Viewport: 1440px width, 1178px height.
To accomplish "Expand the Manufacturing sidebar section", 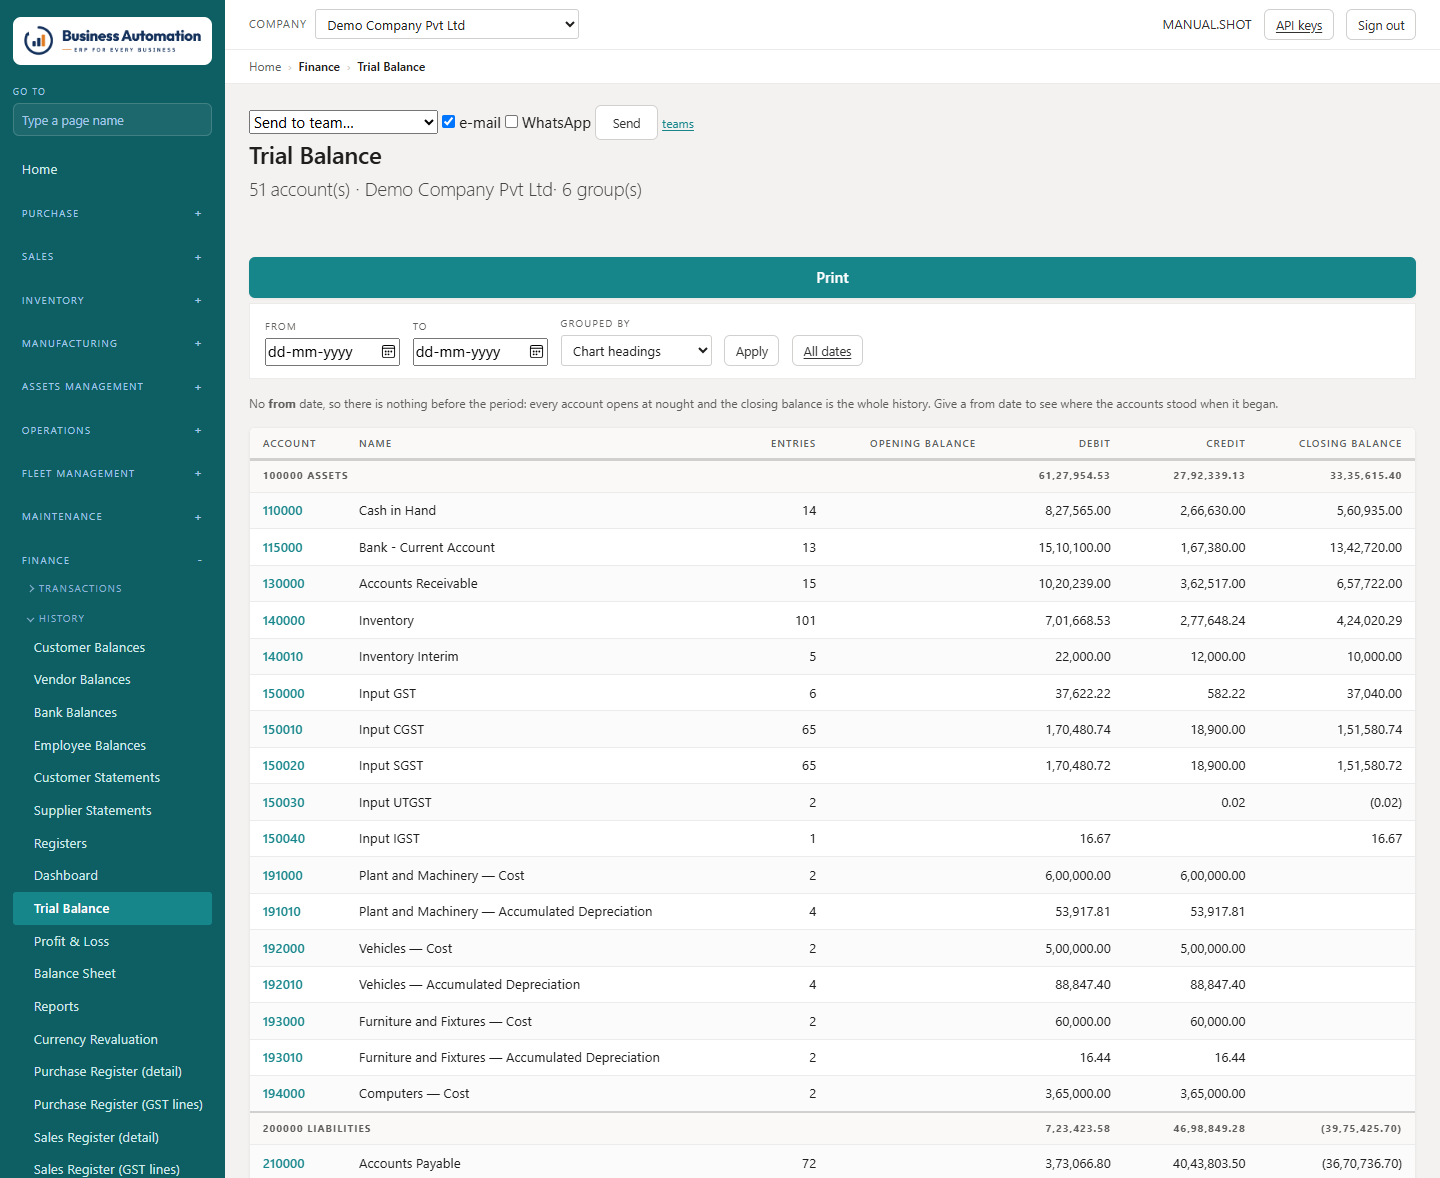I will coord(112,344).
